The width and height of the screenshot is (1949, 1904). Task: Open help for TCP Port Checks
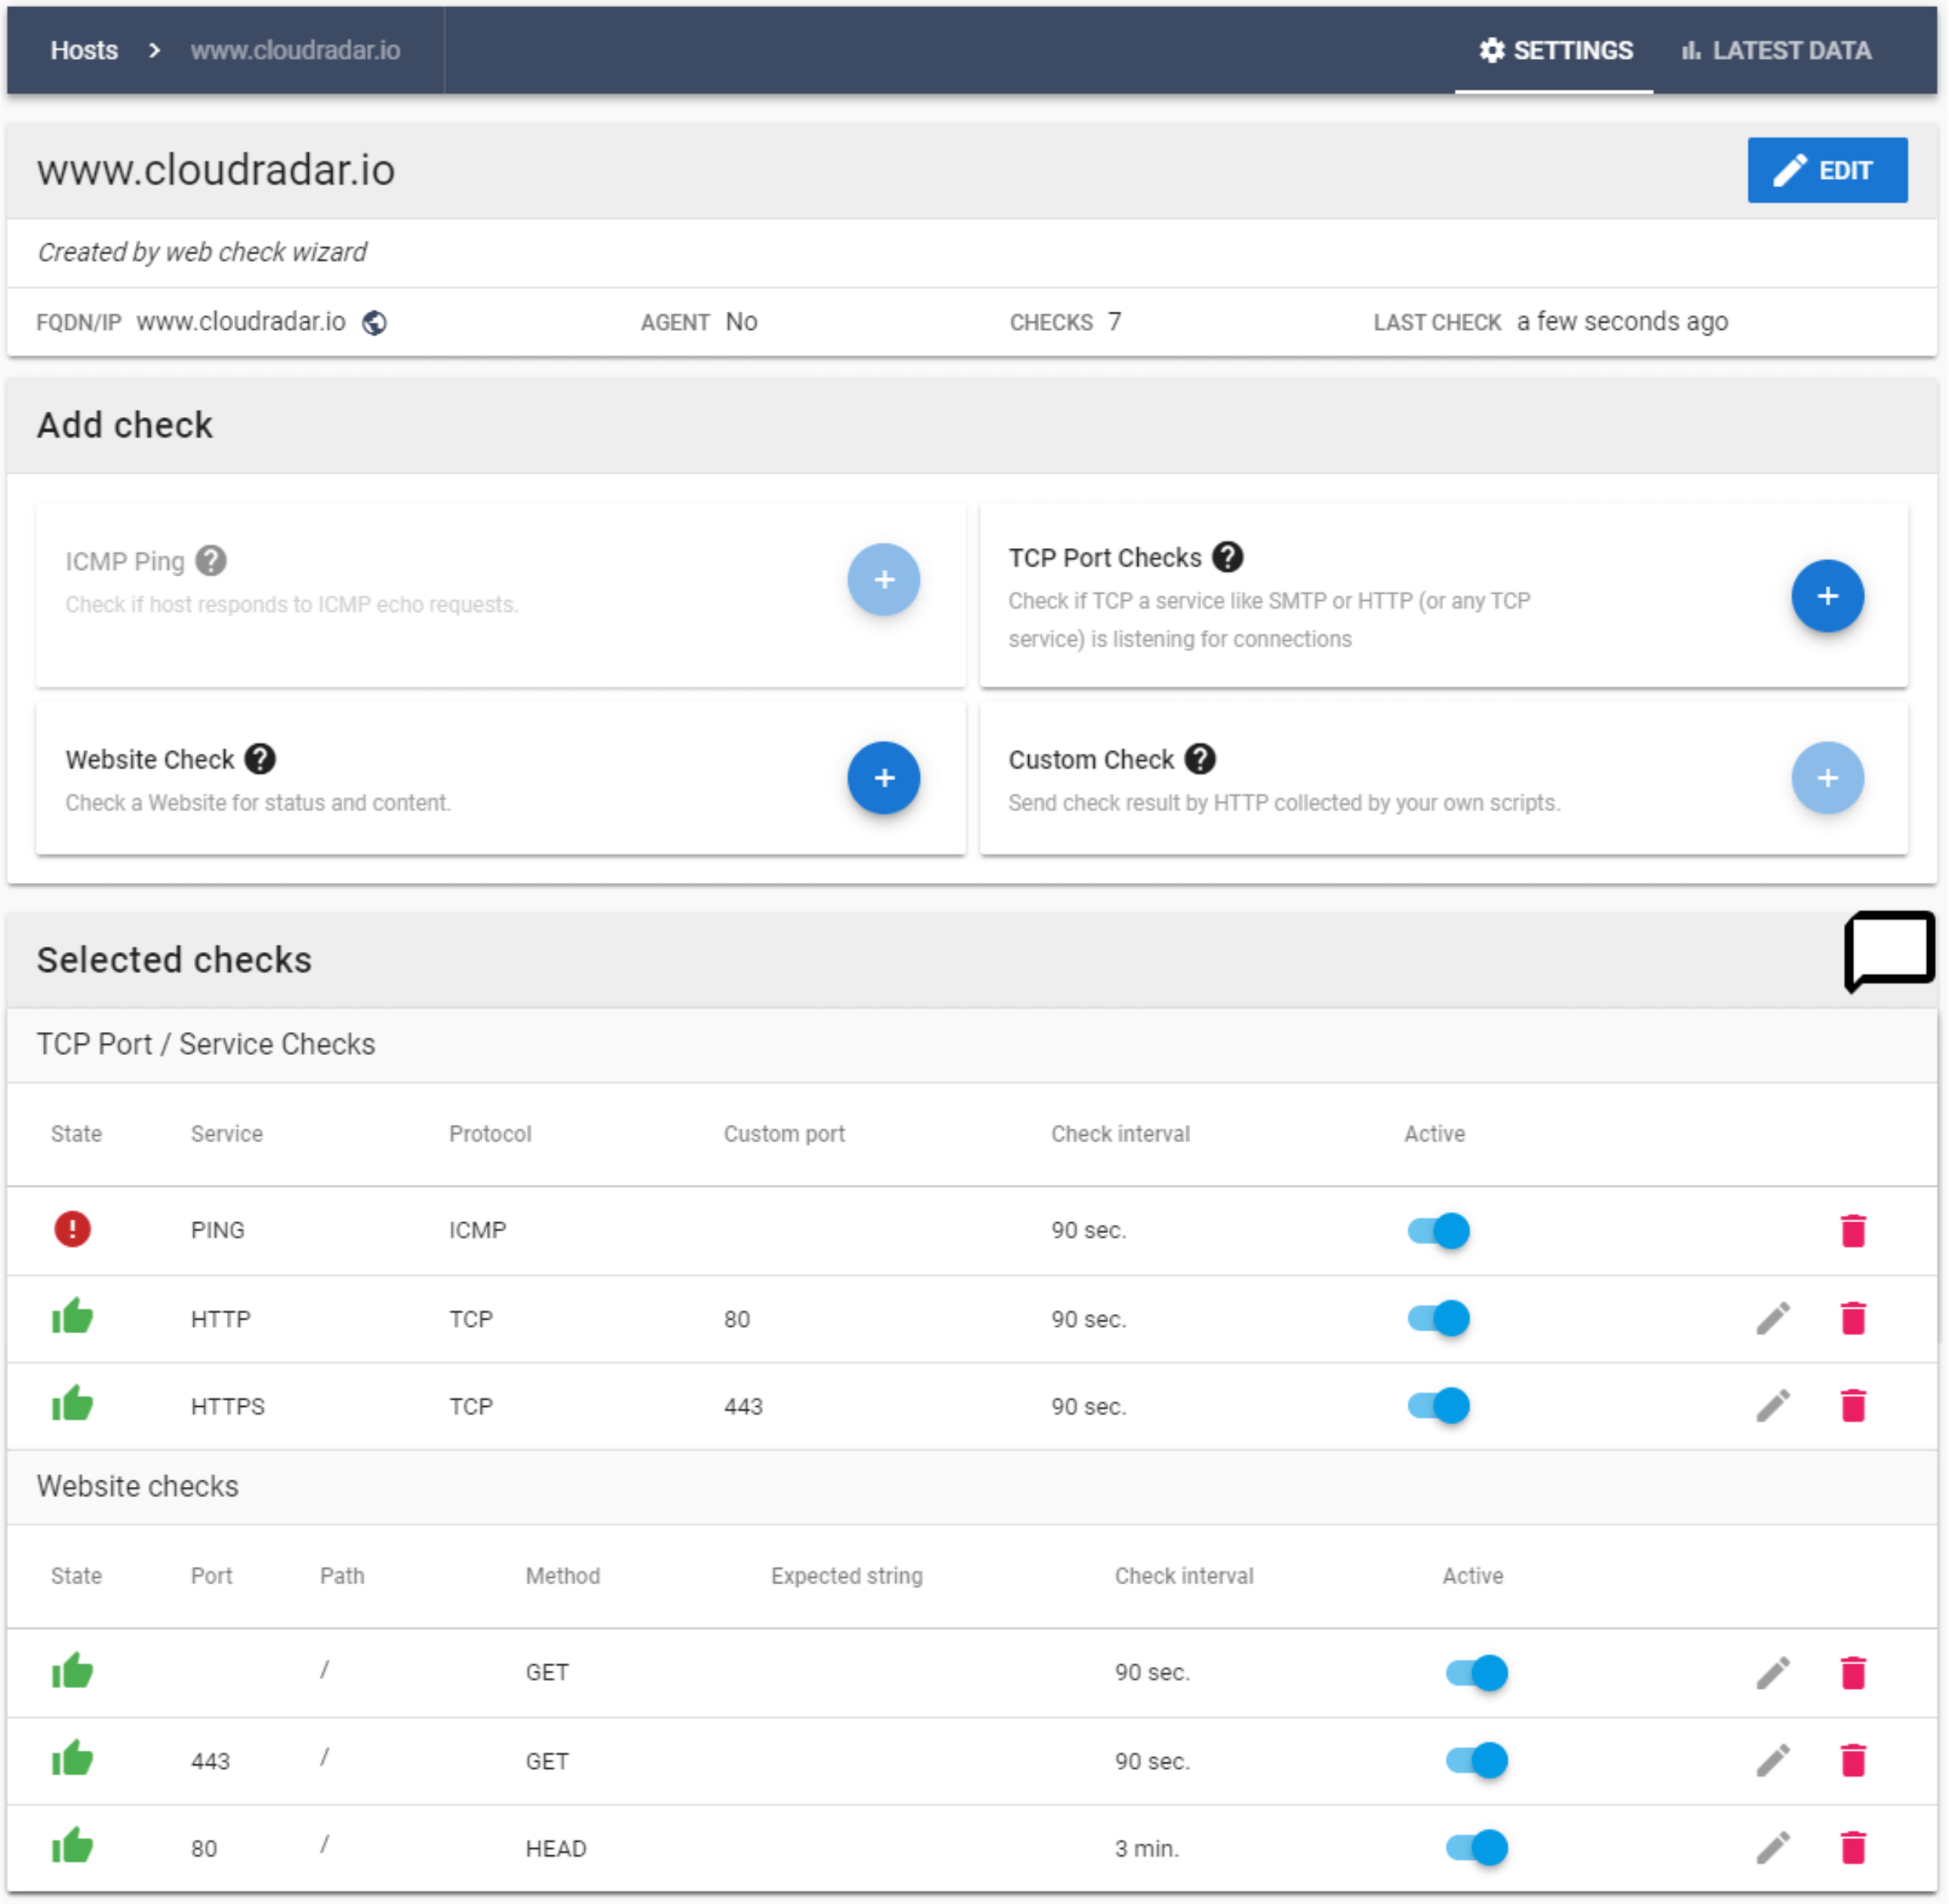(x=1228, y=557)
